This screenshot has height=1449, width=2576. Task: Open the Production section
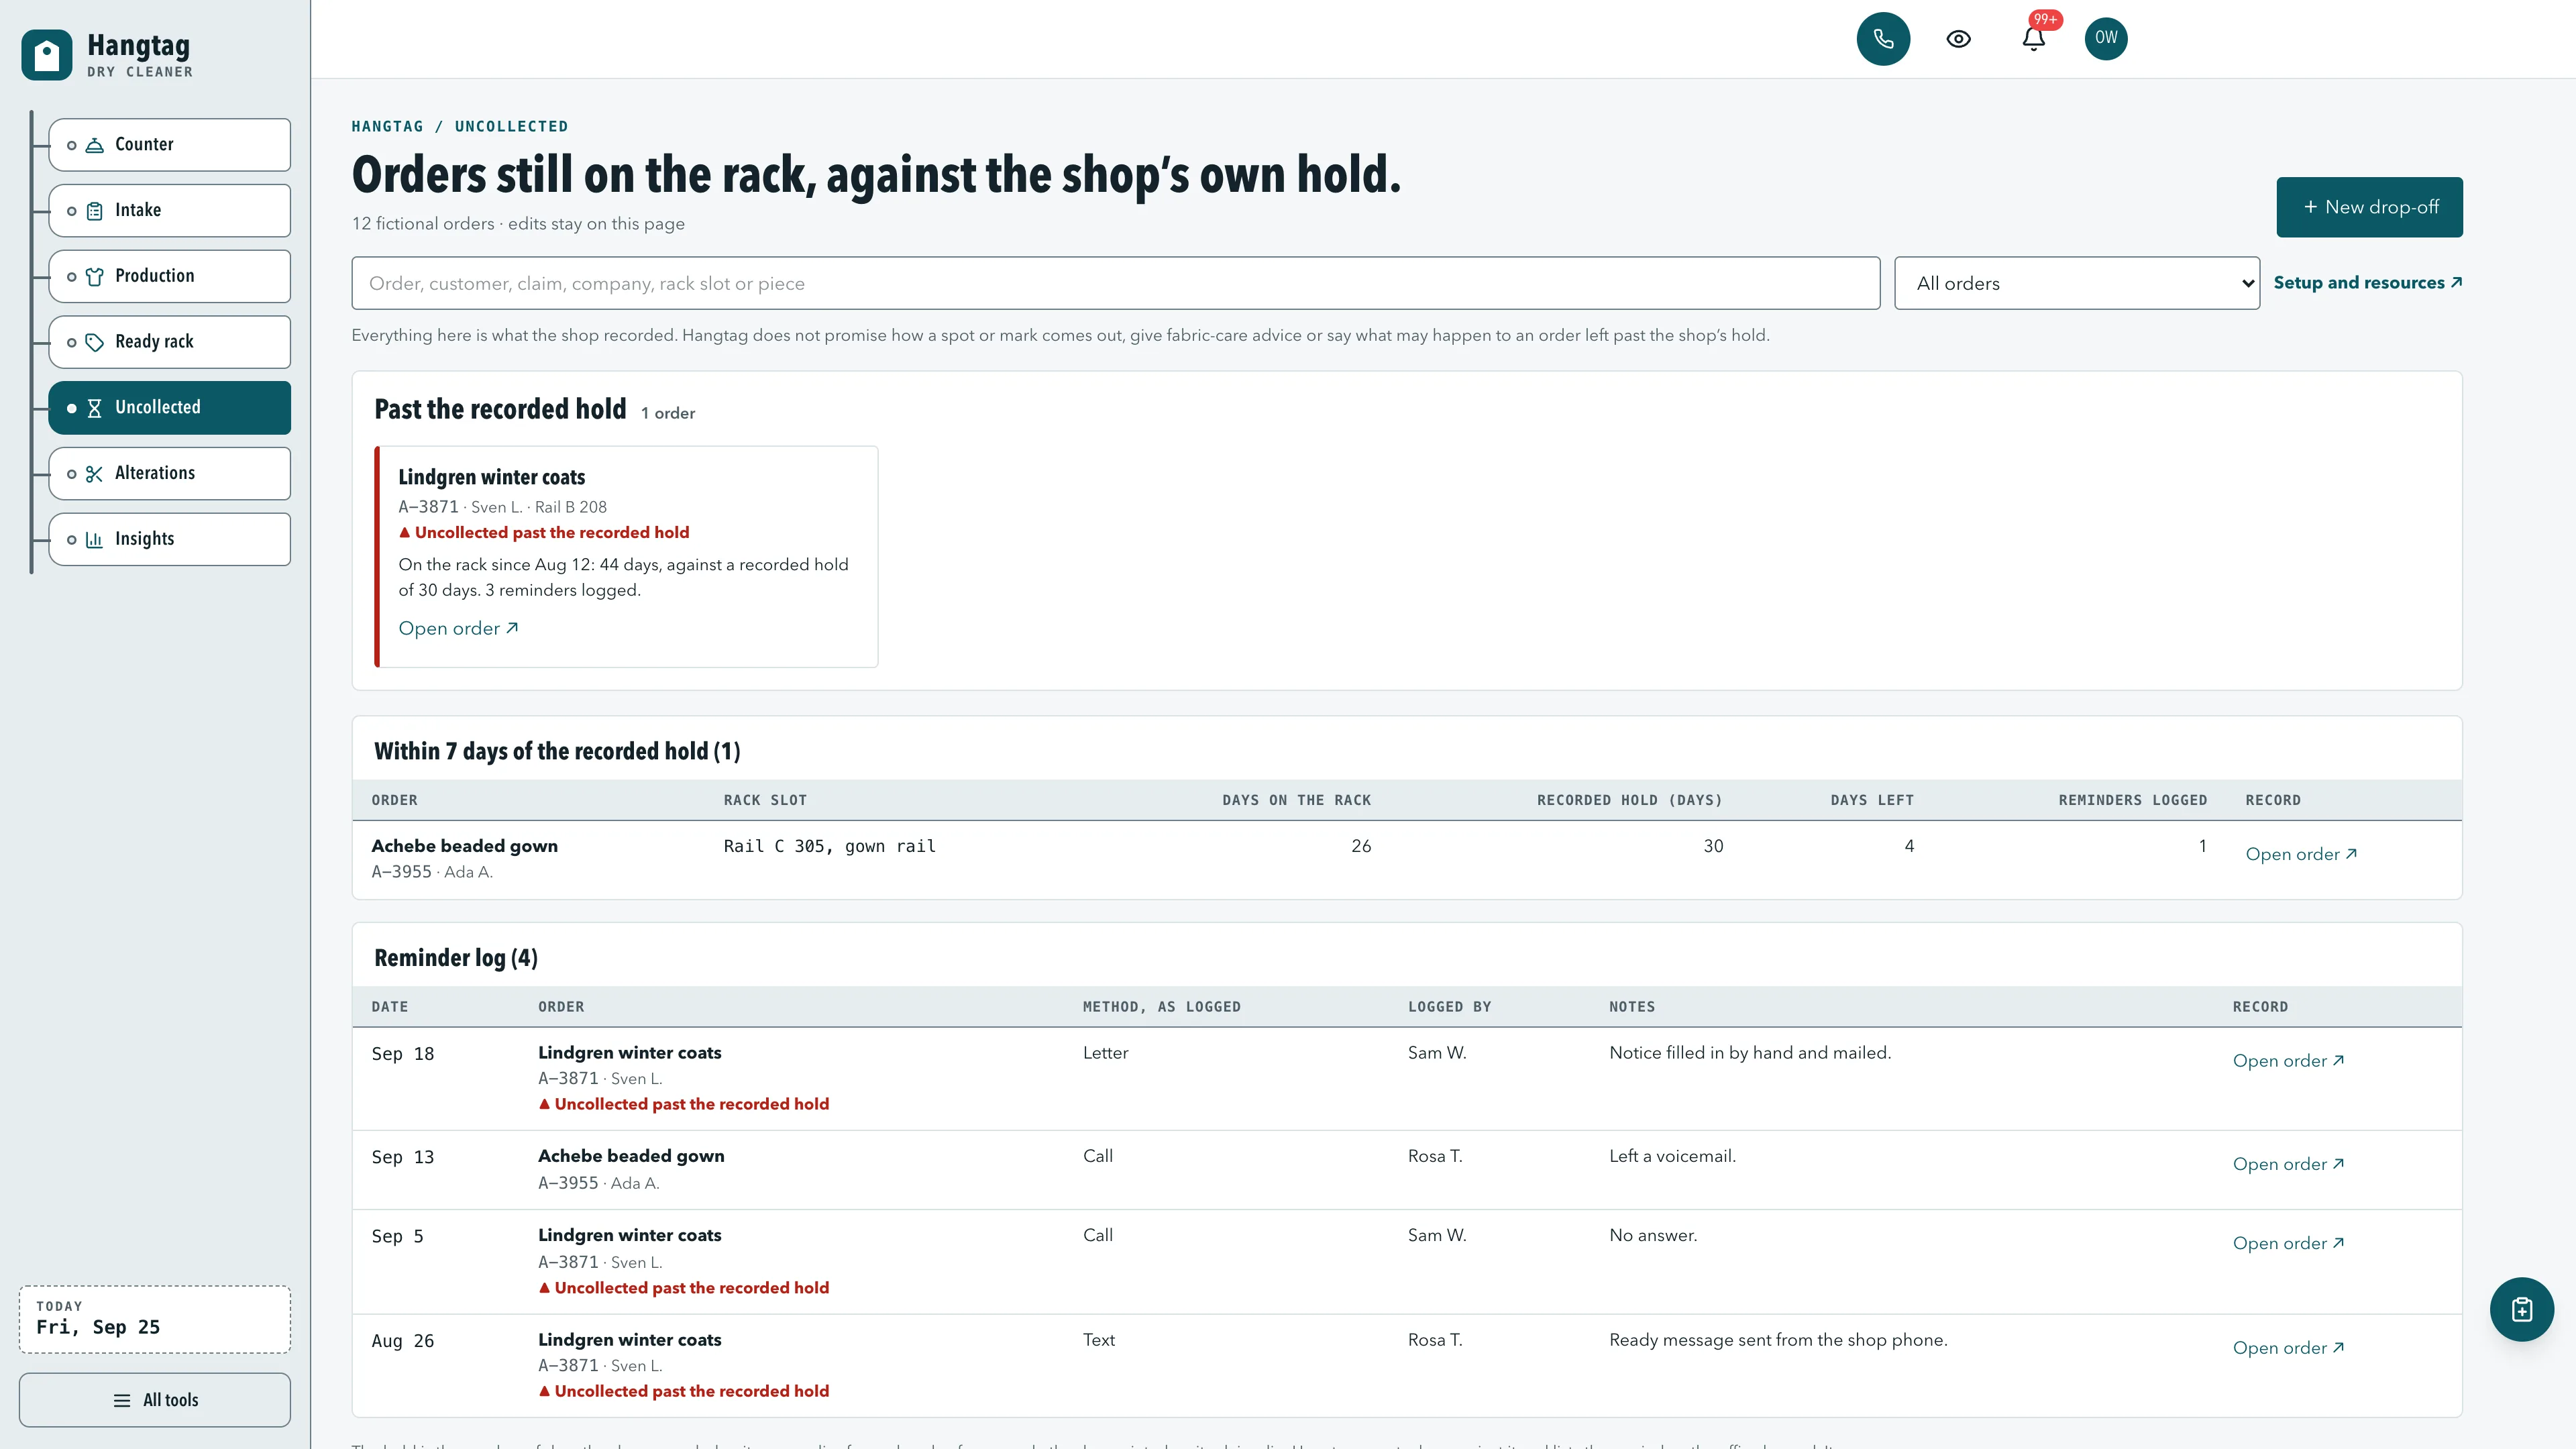[x=169, y=276]
